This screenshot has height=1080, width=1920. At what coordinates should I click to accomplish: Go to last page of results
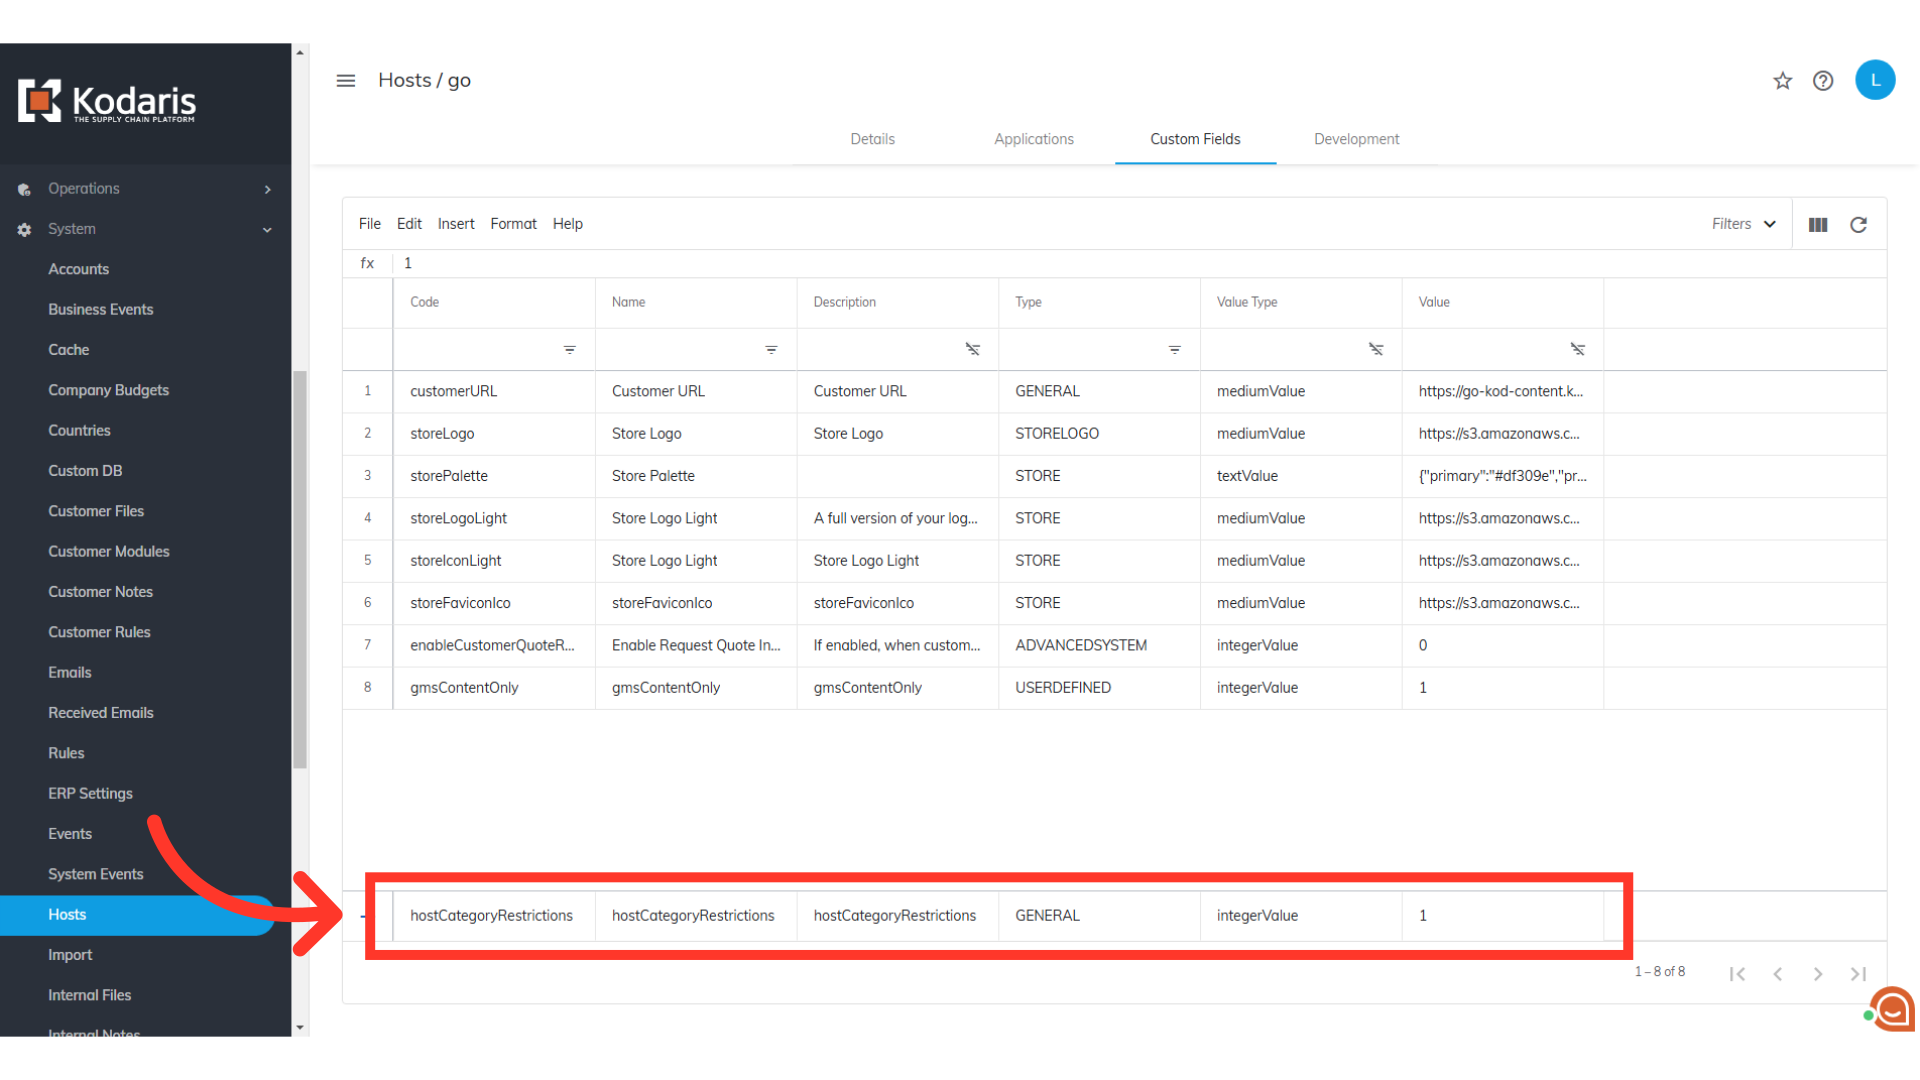coord(1858,974)
